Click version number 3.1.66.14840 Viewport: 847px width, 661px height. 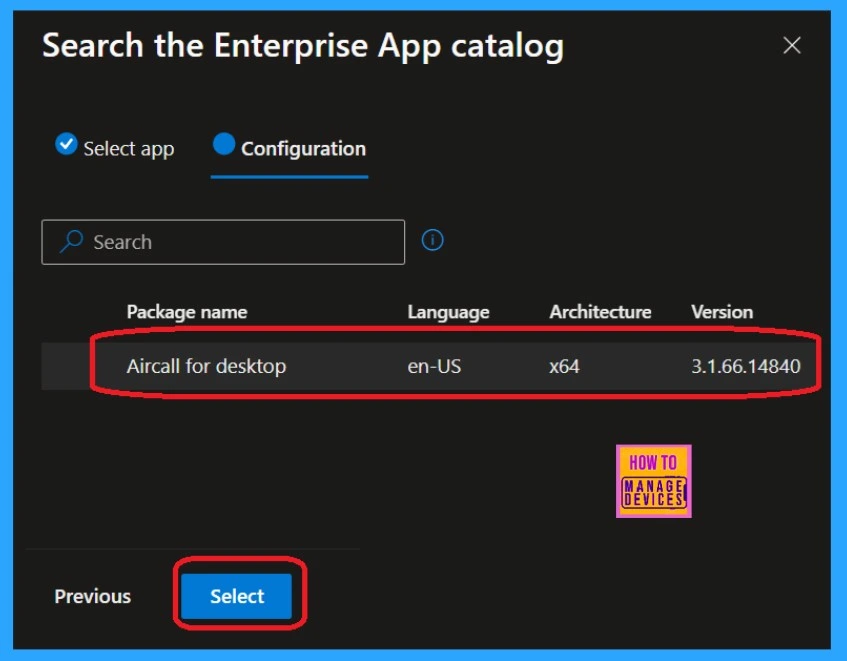point(746,366)
